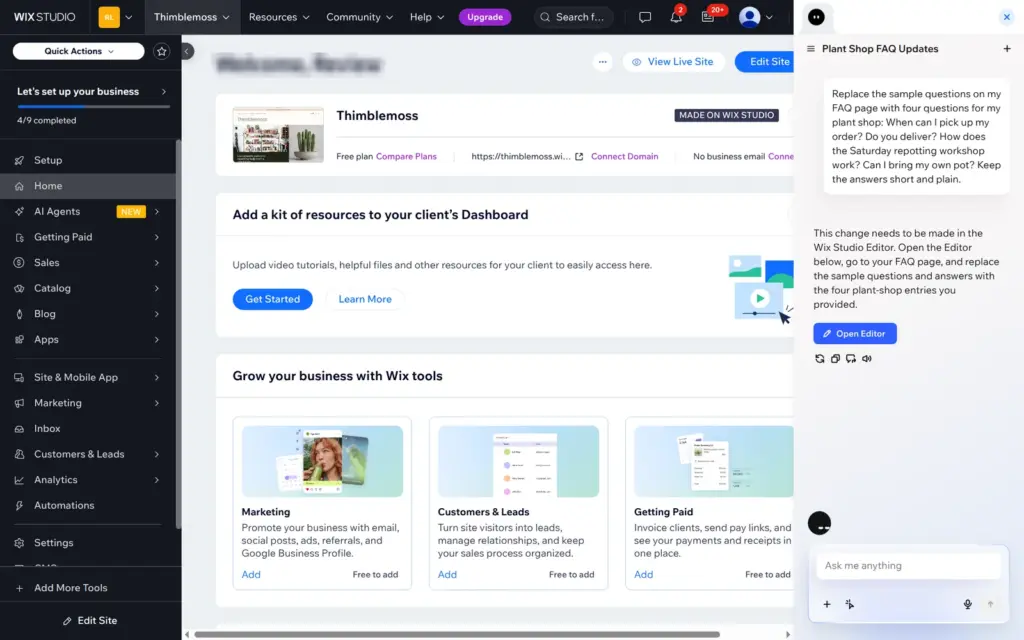
Task: Click the Get Started button
Action: click(x=272, y=299)
